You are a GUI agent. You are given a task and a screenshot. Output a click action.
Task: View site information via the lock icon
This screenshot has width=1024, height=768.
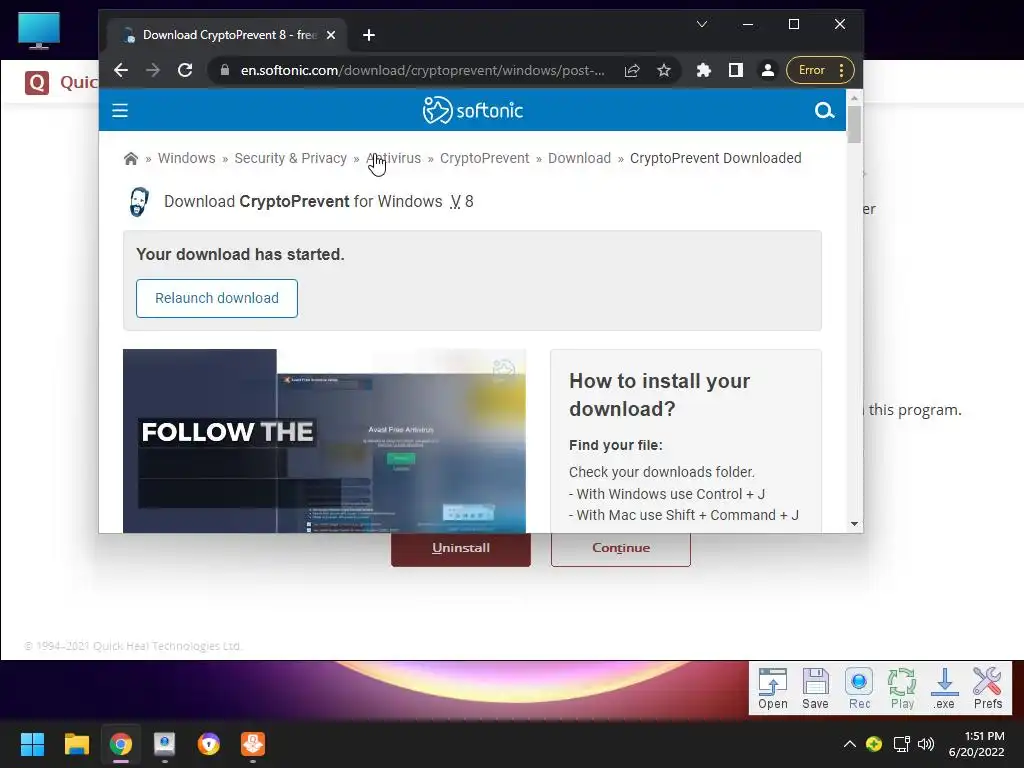pos(225,71)
